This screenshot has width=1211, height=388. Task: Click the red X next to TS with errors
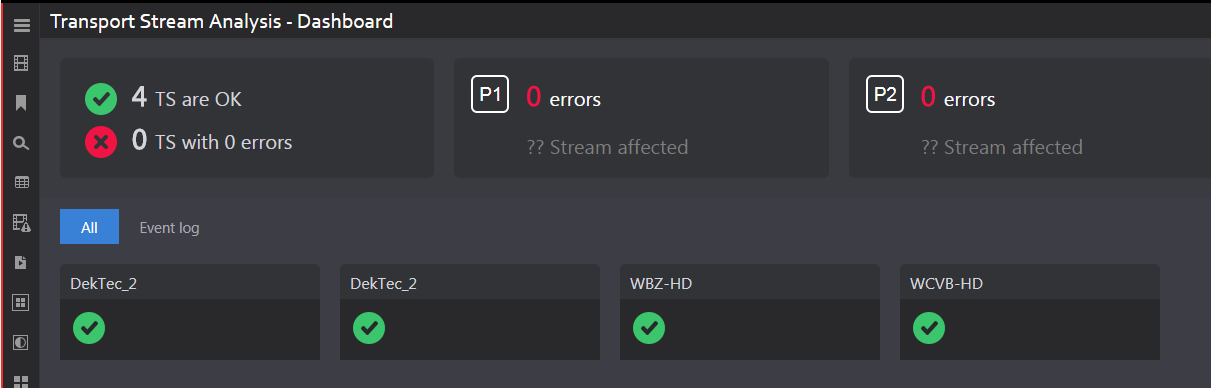tap(100, 143)
